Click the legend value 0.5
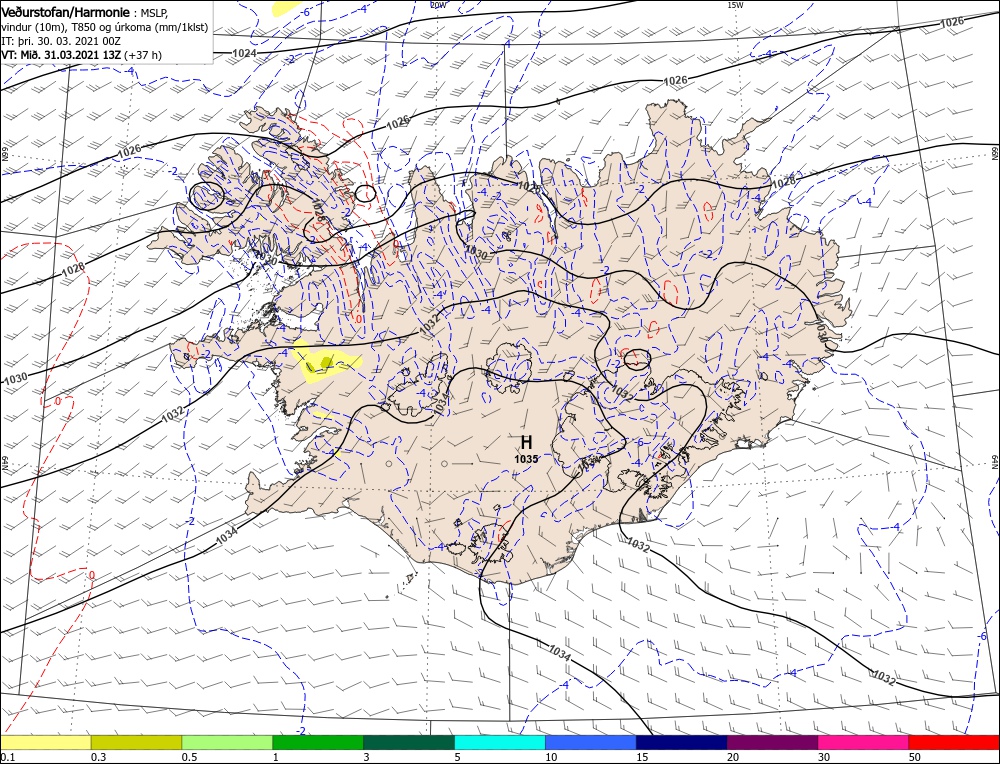 189,757
